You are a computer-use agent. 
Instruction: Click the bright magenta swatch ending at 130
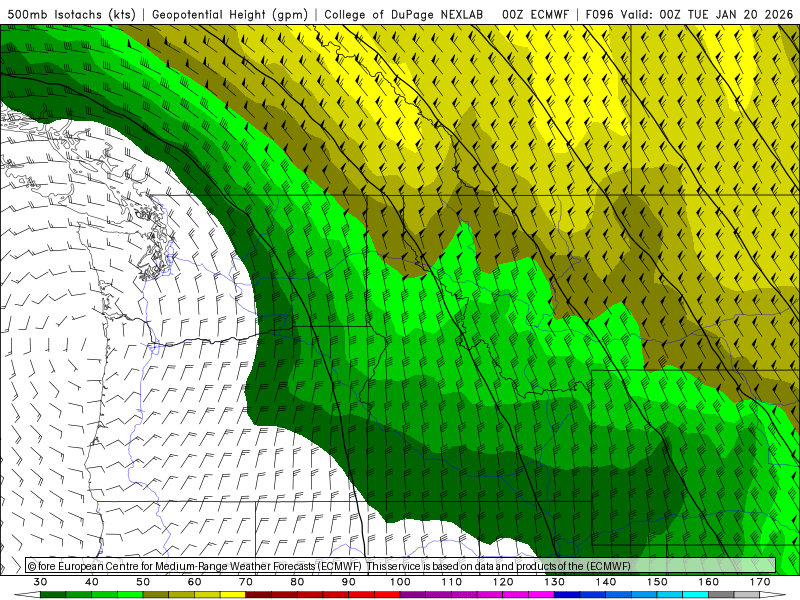click(x=541, y=594)
